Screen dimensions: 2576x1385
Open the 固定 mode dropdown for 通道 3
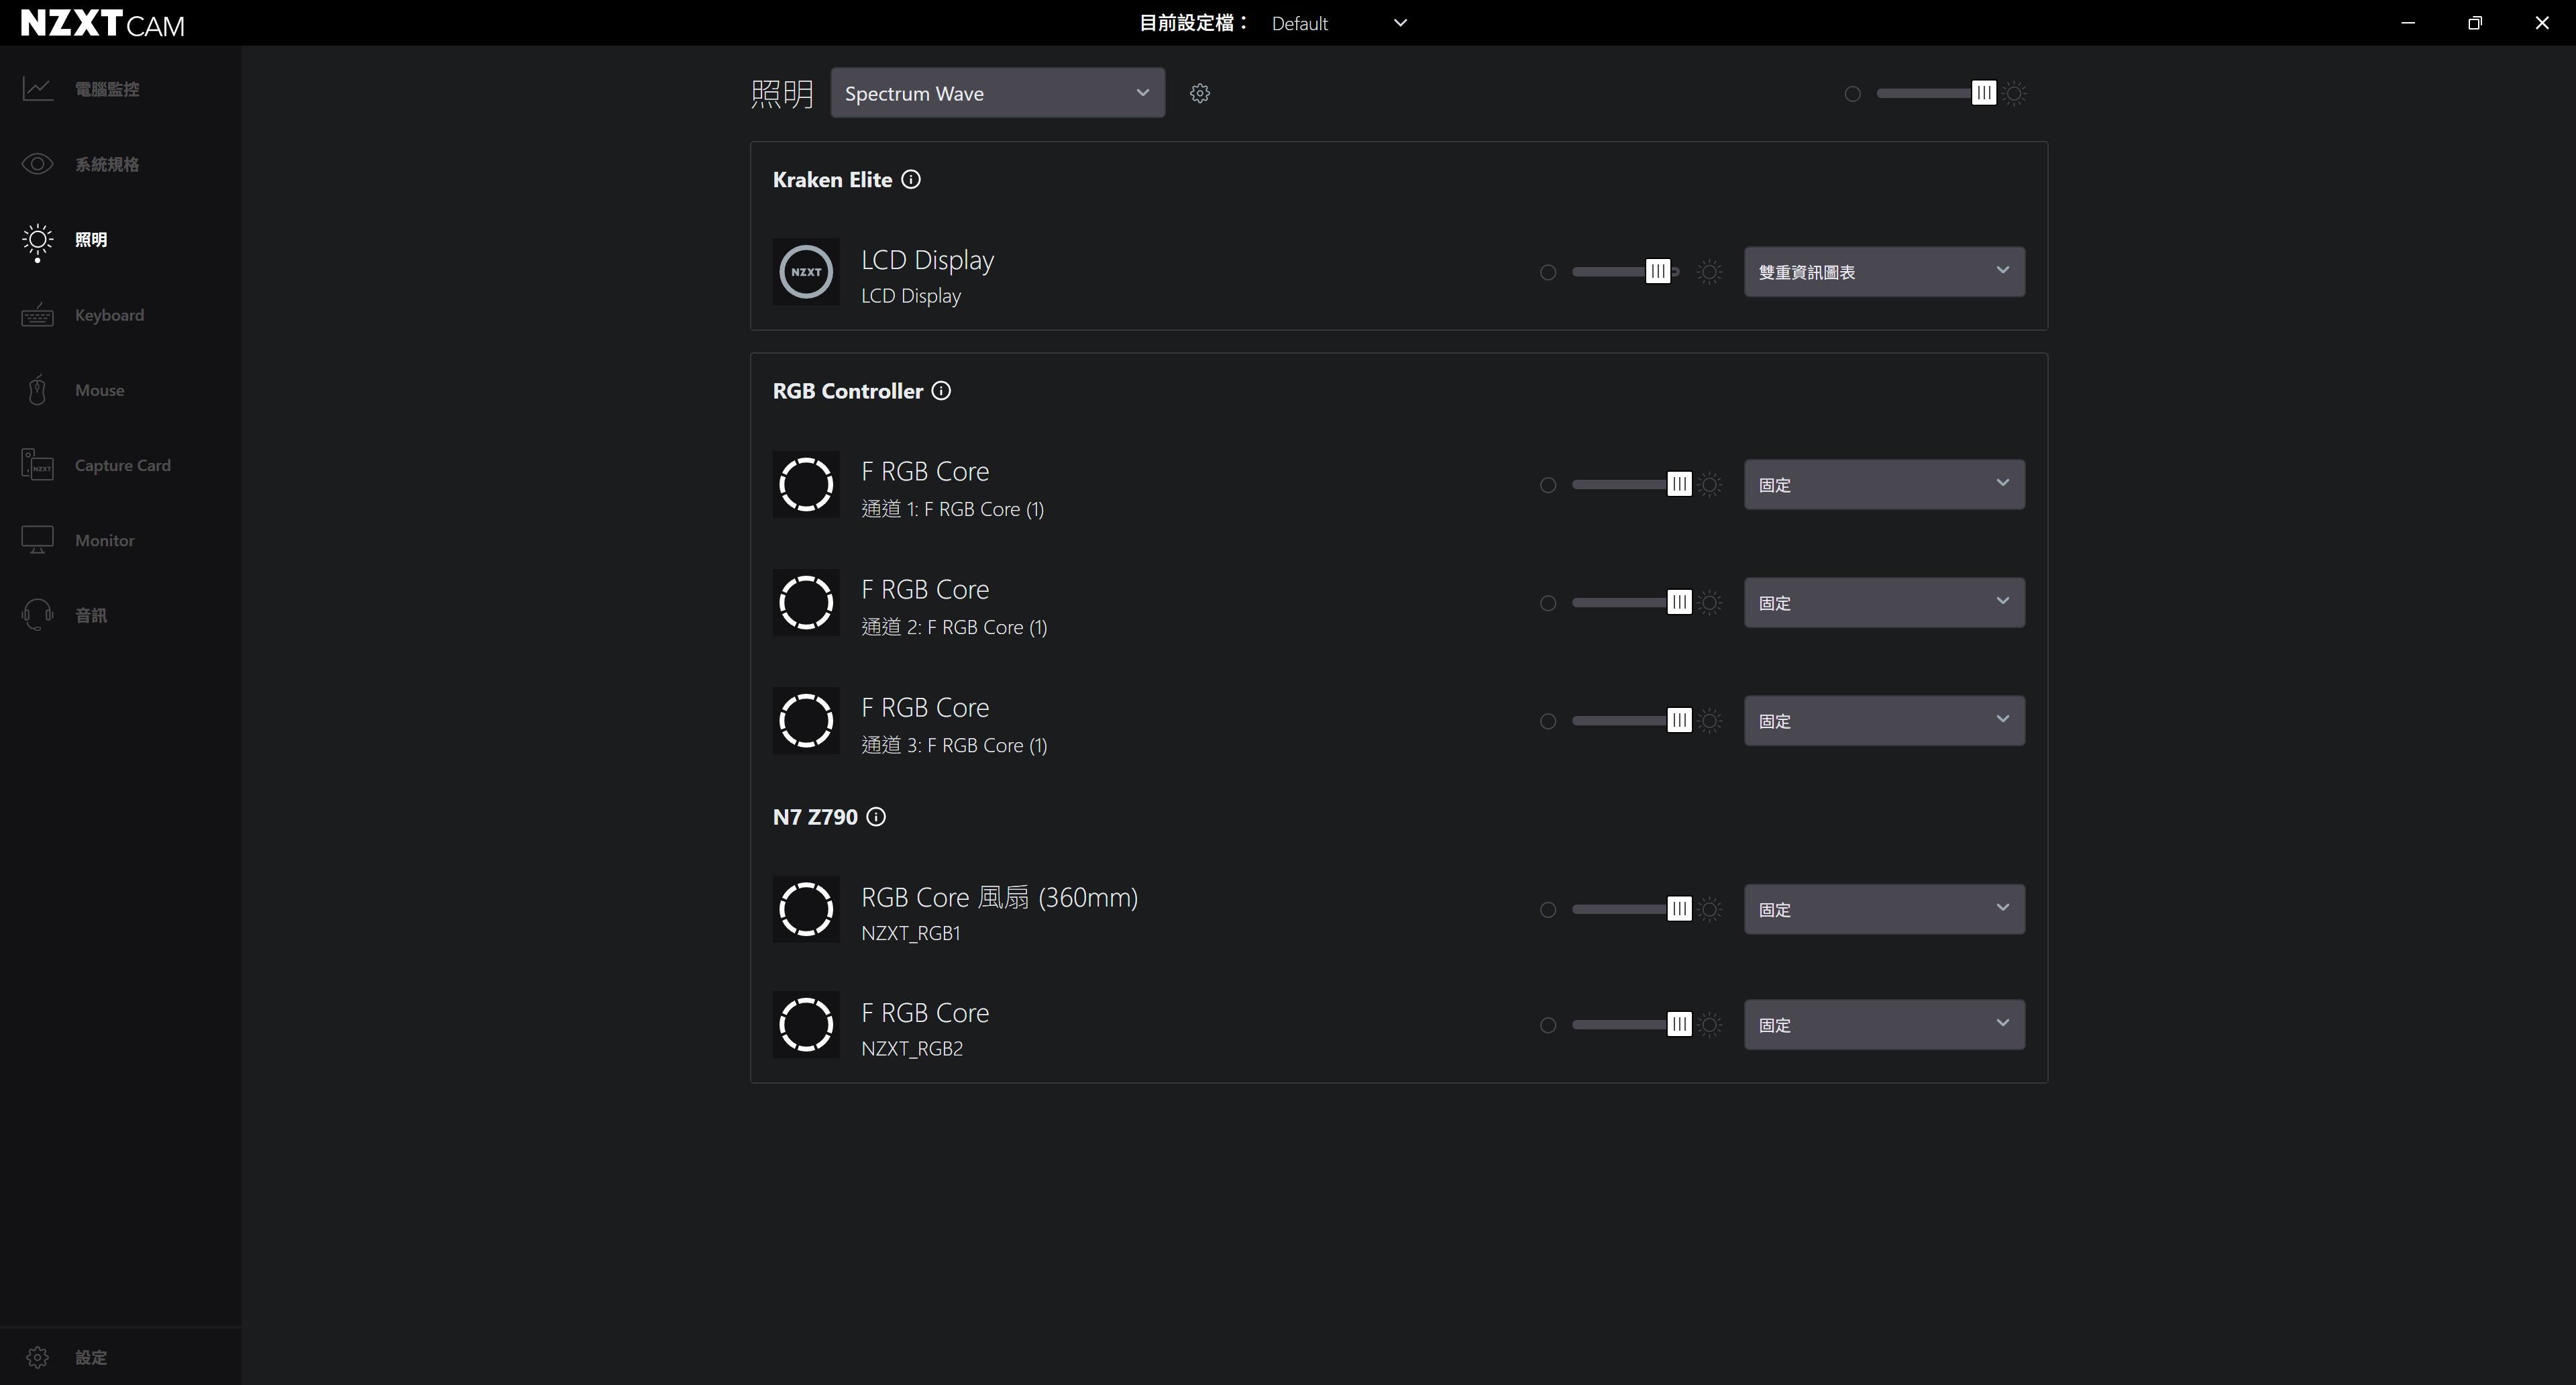point(1884,720)
